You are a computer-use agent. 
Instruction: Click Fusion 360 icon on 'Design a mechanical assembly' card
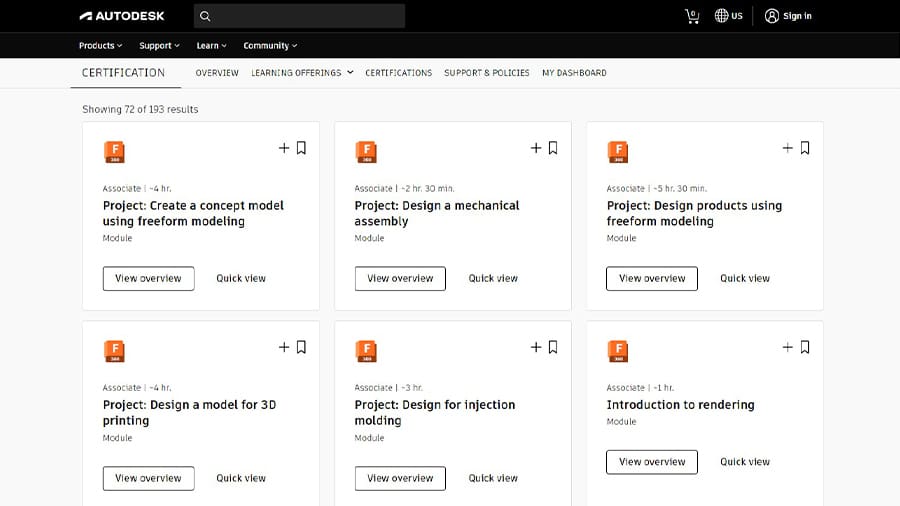366,152
